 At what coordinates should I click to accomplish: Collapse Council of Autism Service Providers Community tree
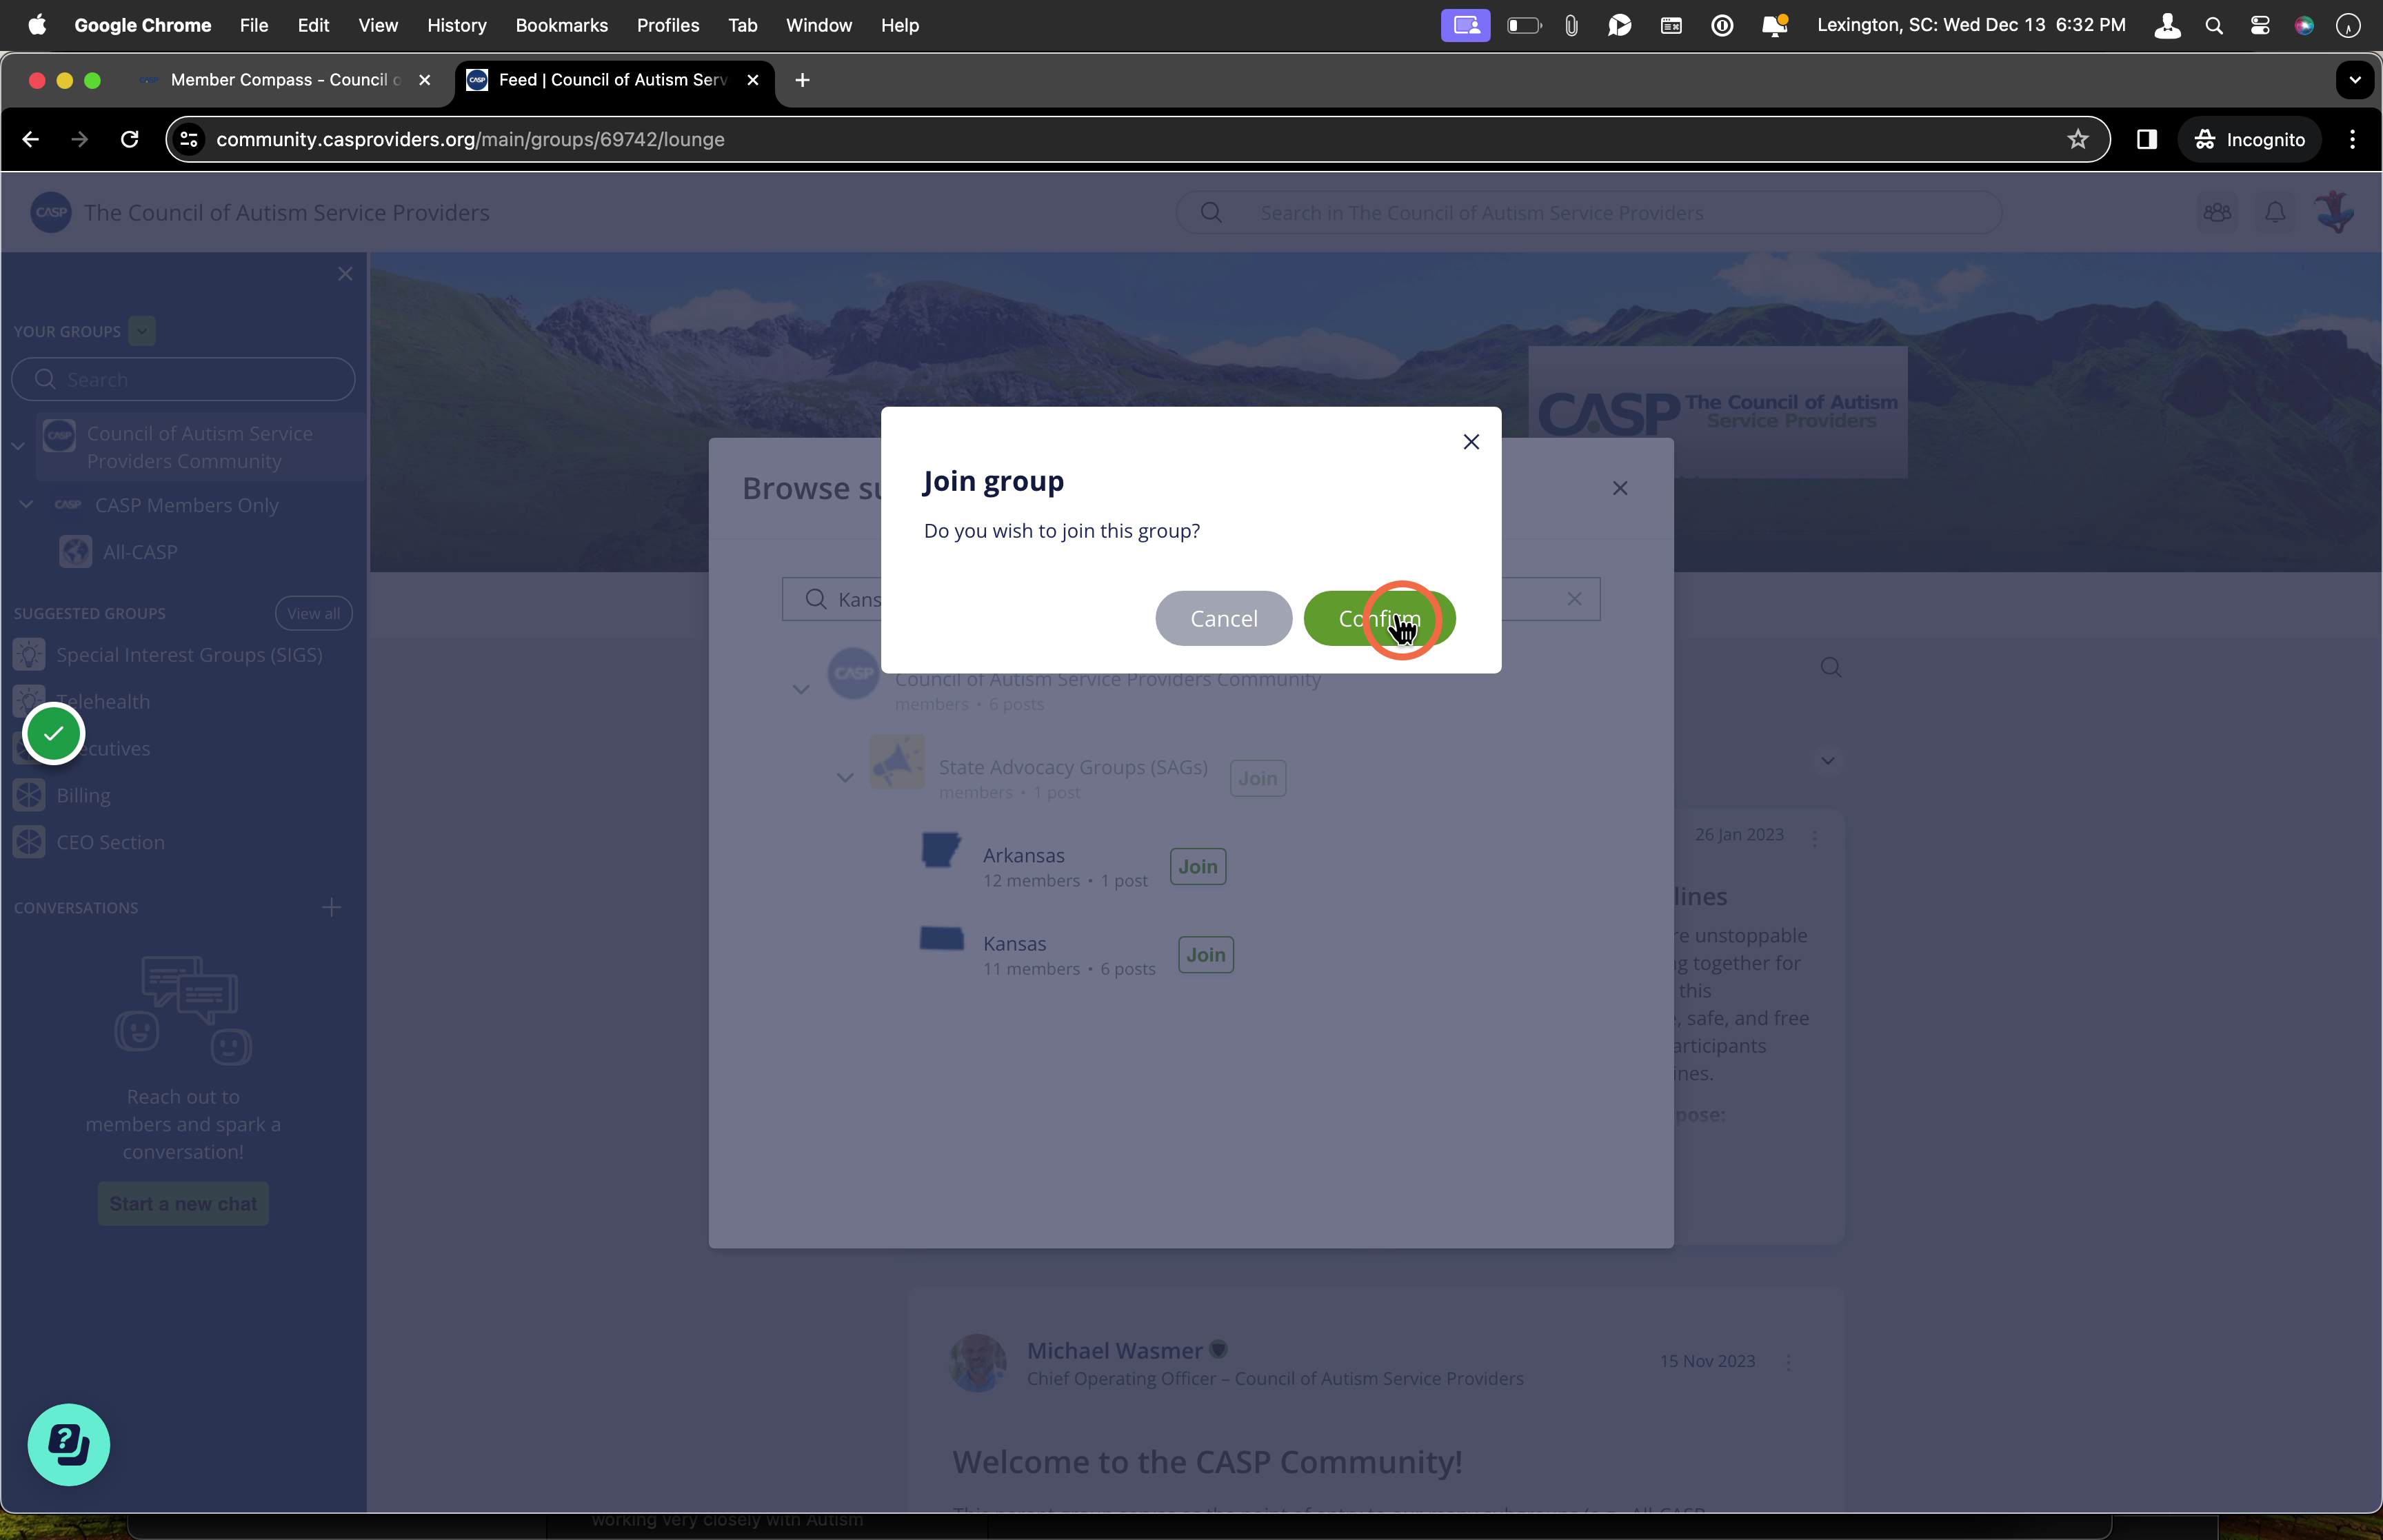point(801,689)
